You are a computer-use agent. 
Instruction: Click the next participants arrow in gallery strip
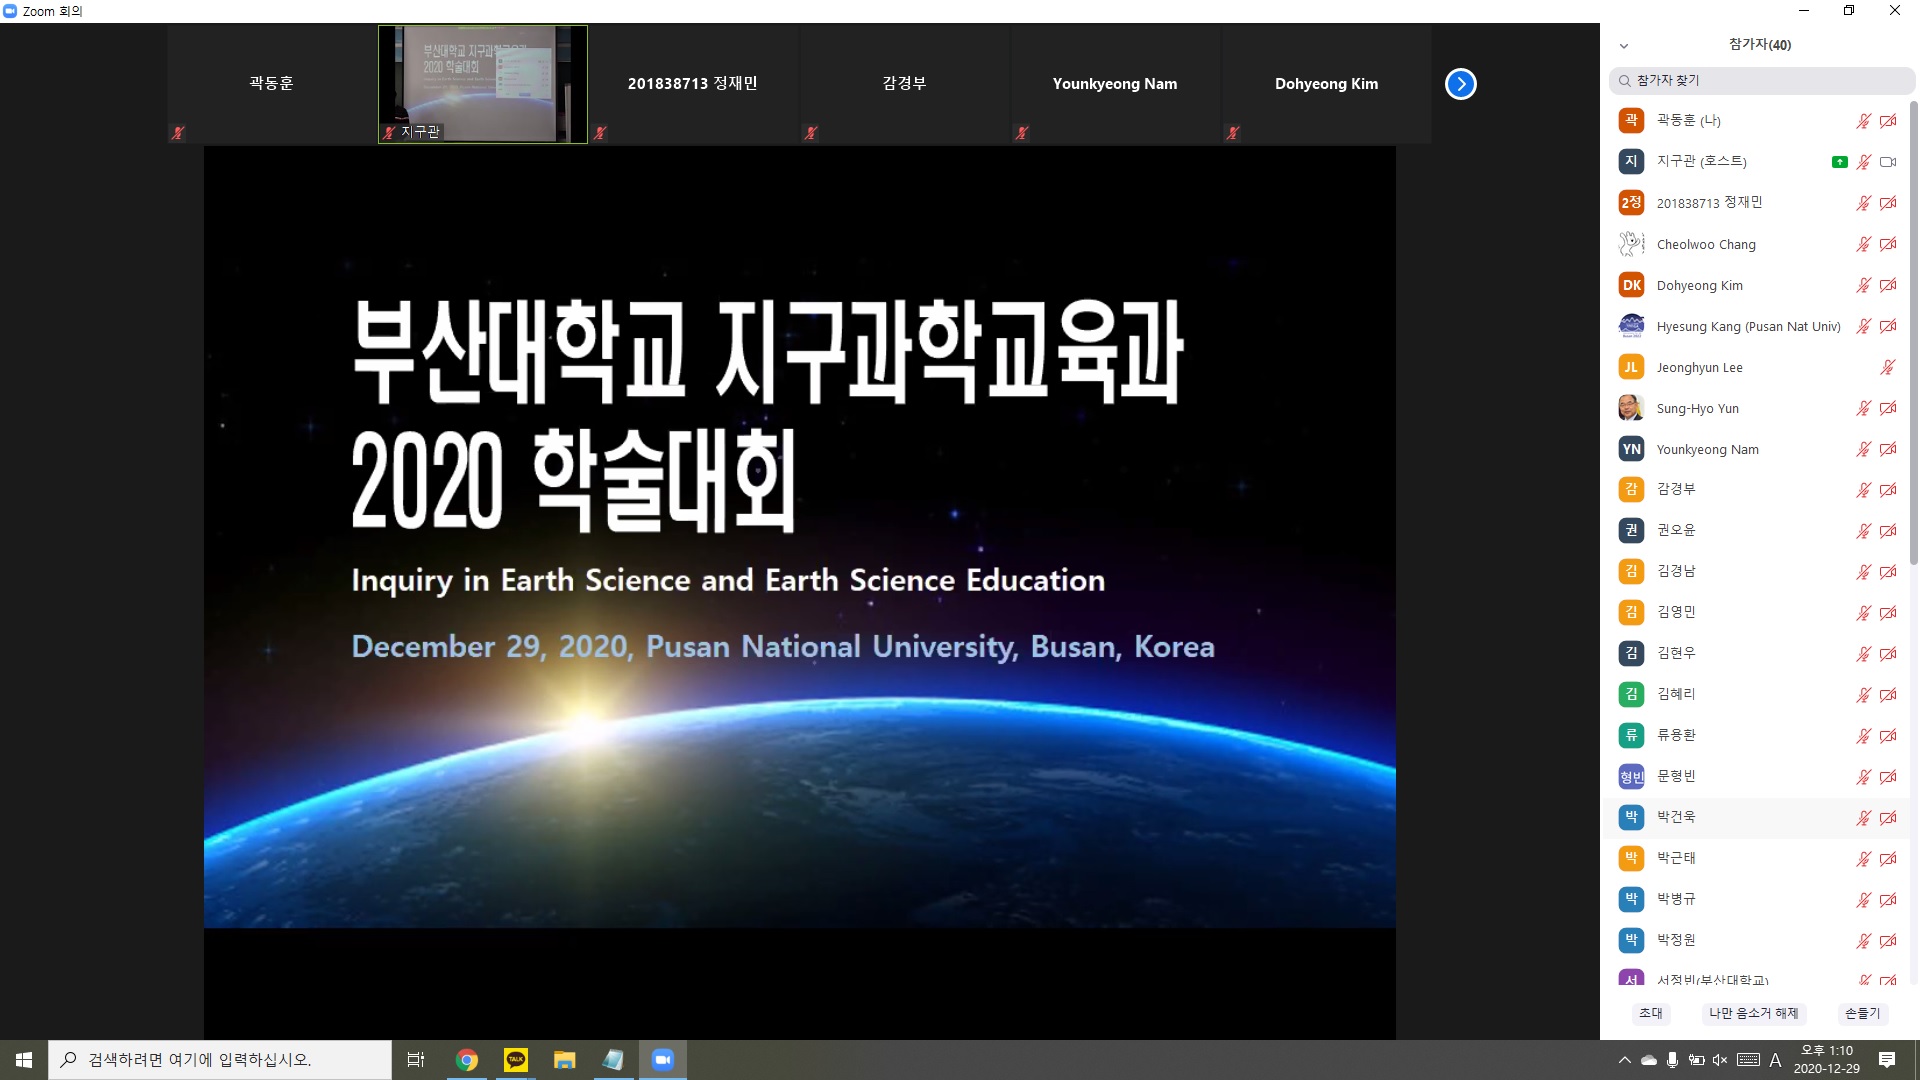(x=1460, y=84)
